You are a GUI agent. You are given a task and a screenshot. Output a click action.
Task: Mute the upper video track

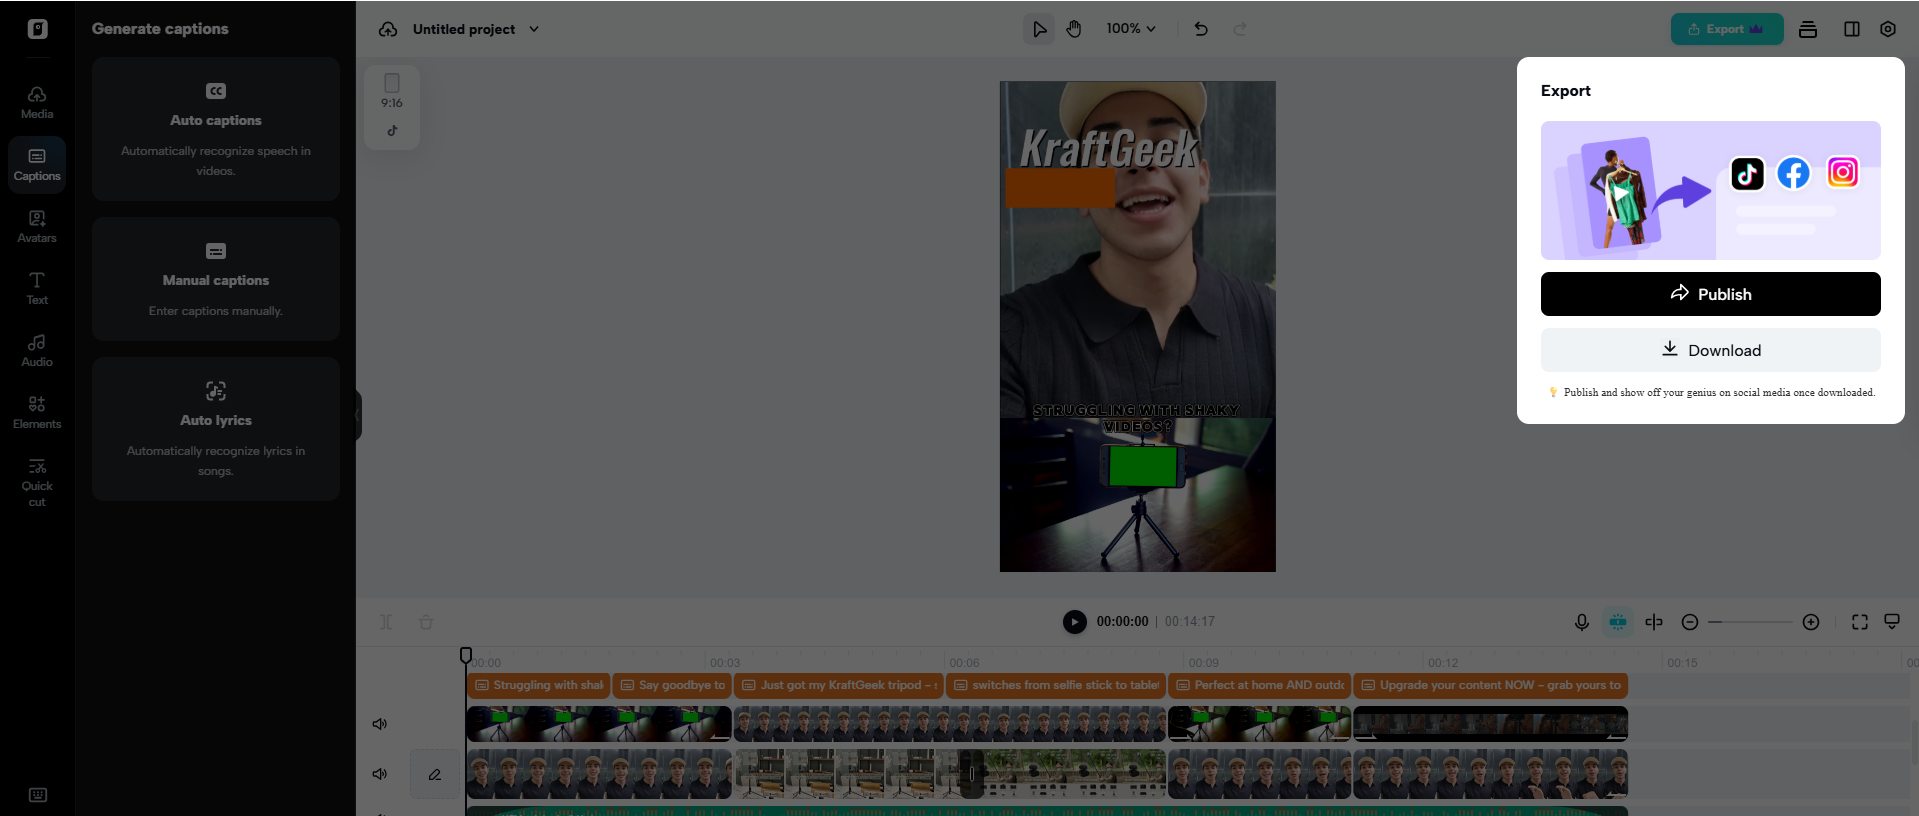tap(380, 724)
